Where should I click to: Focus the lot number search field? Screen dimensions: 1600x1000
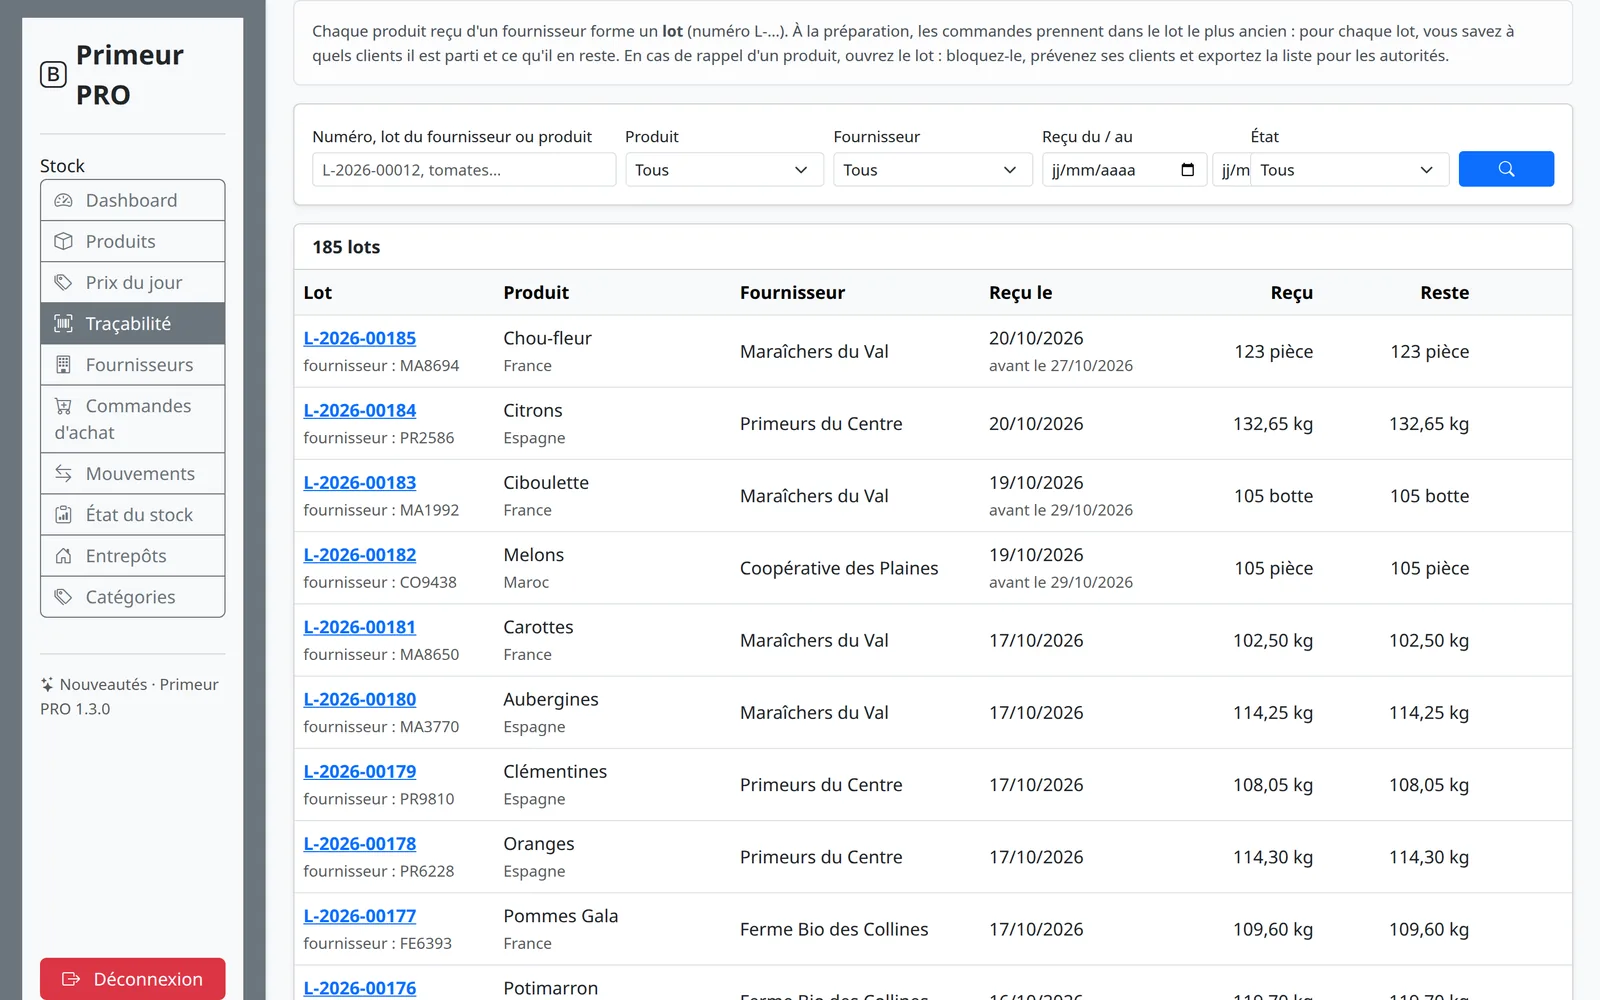coord(464,170)
